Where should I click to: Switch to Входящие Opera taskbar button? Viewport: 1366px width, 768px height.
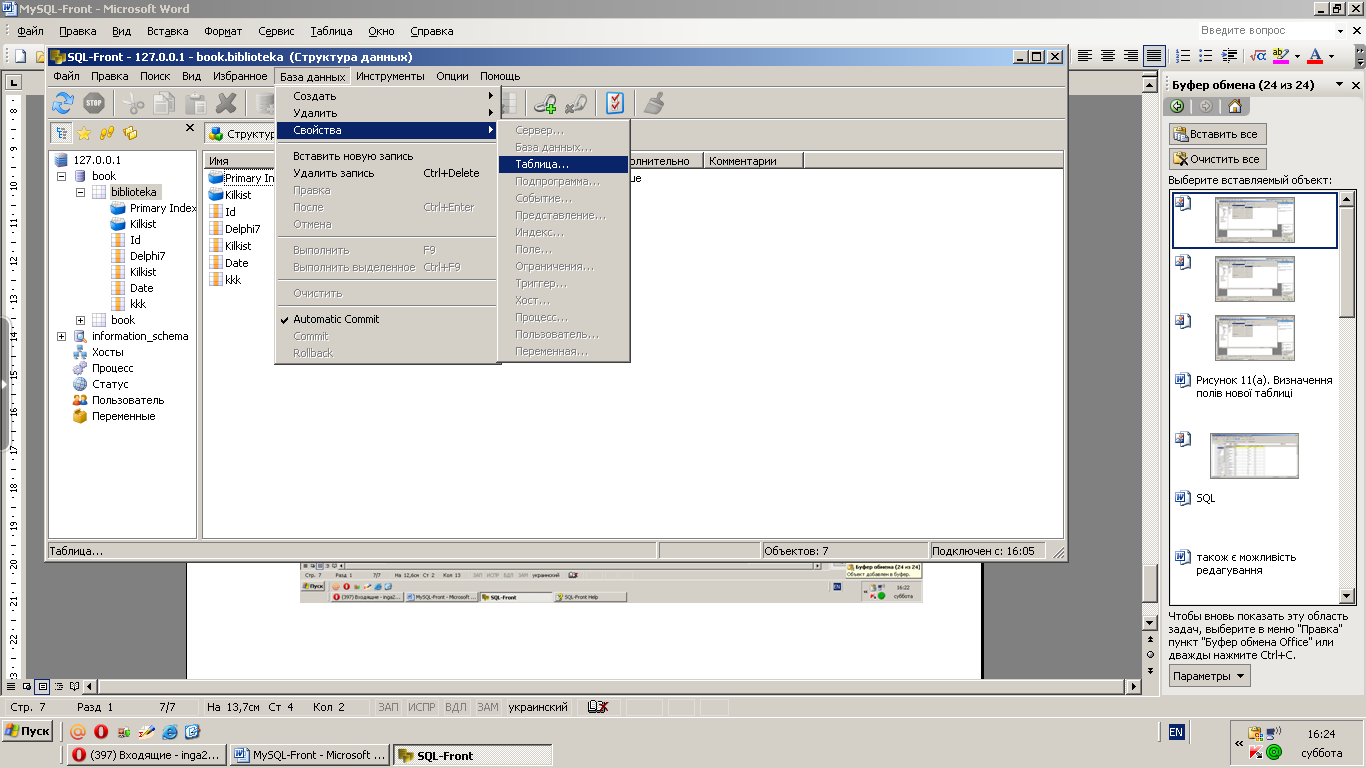[148, 755]
